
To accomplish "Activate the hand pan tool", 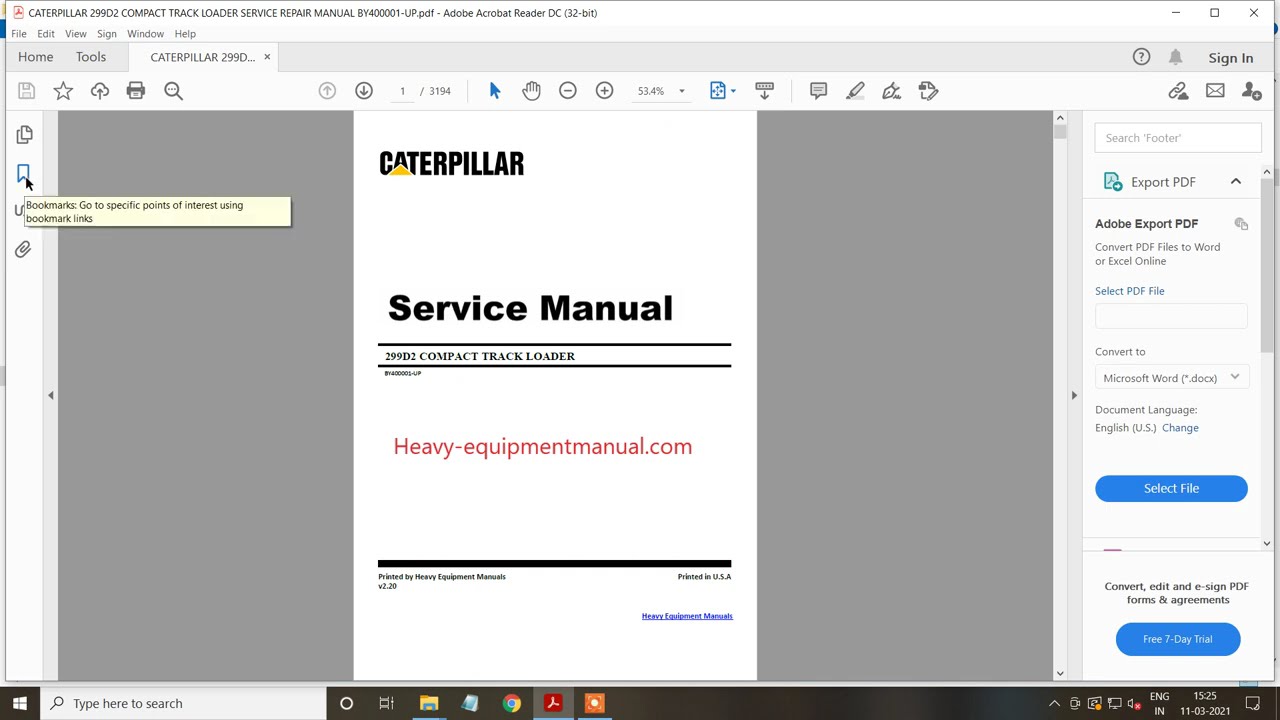I will 531,91.
